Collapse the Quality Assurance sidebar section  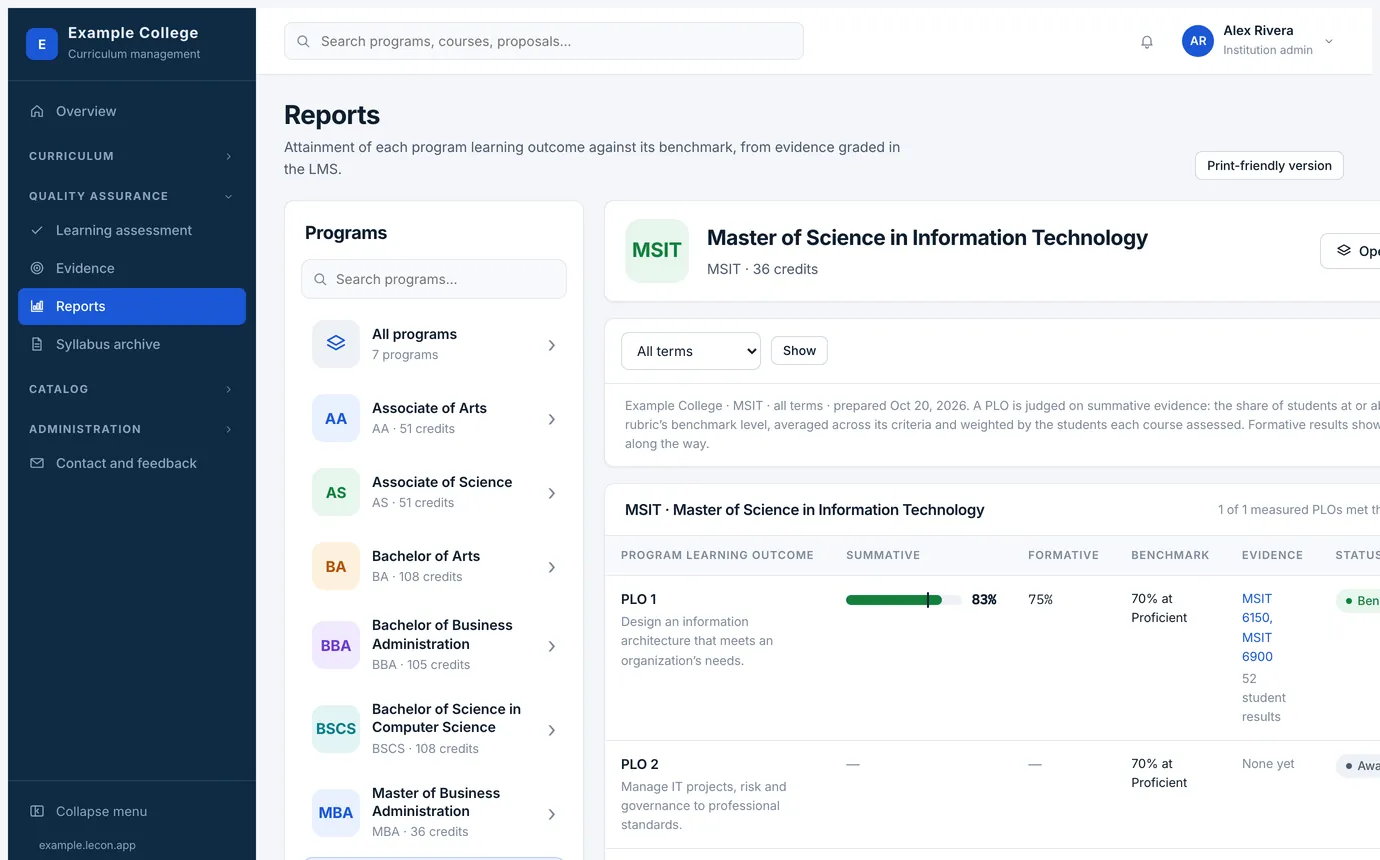[131, 196]
